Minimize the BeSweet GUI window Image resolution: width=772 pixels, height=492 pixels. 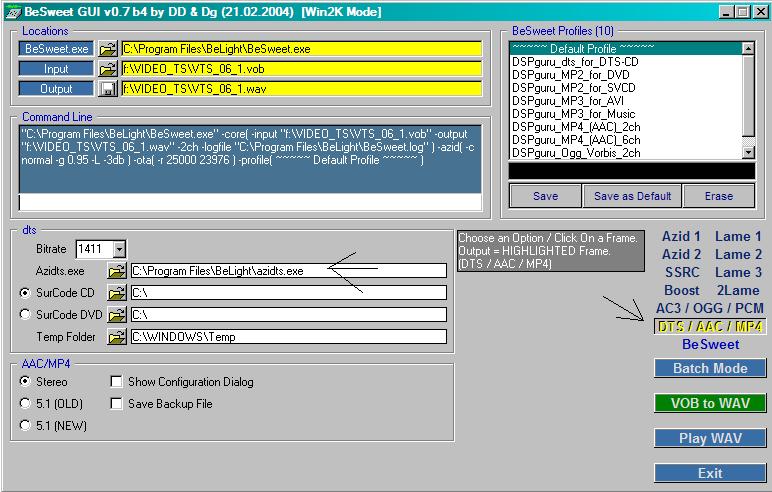[x=726, y=12]
